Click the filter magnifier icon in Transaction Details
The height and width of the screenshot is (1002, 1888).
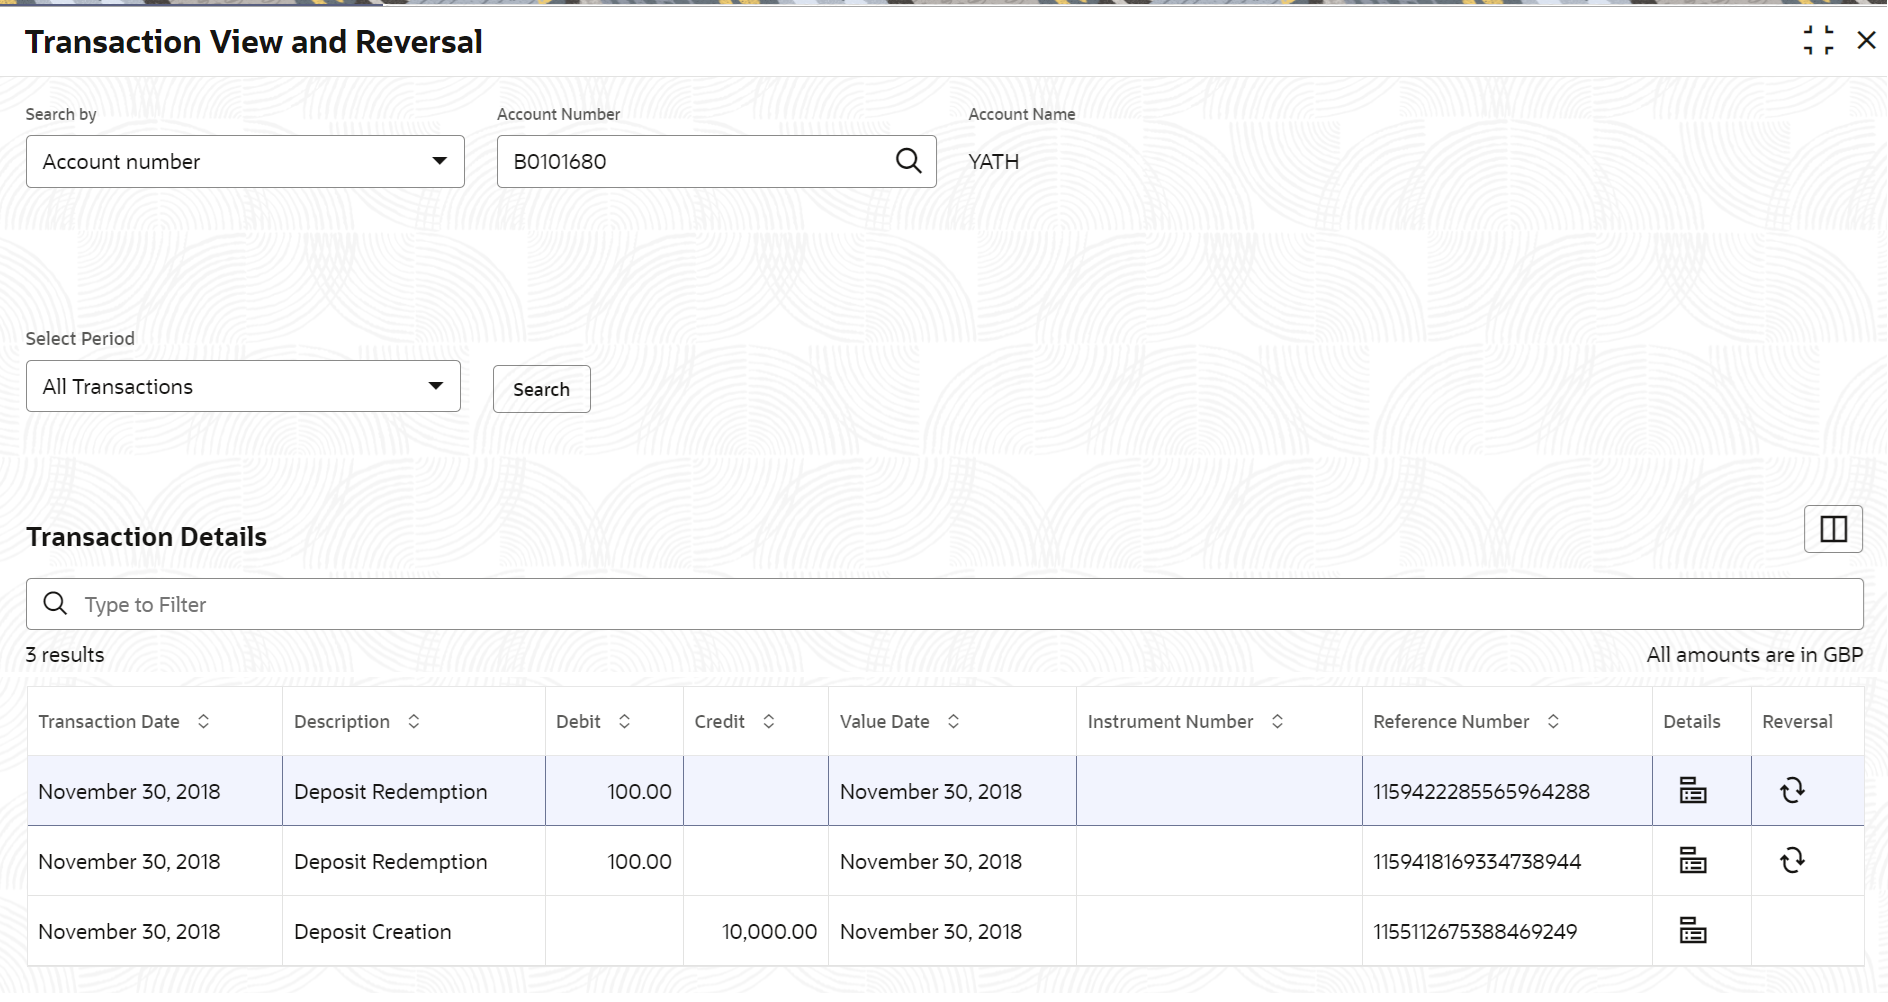point(56,604)
